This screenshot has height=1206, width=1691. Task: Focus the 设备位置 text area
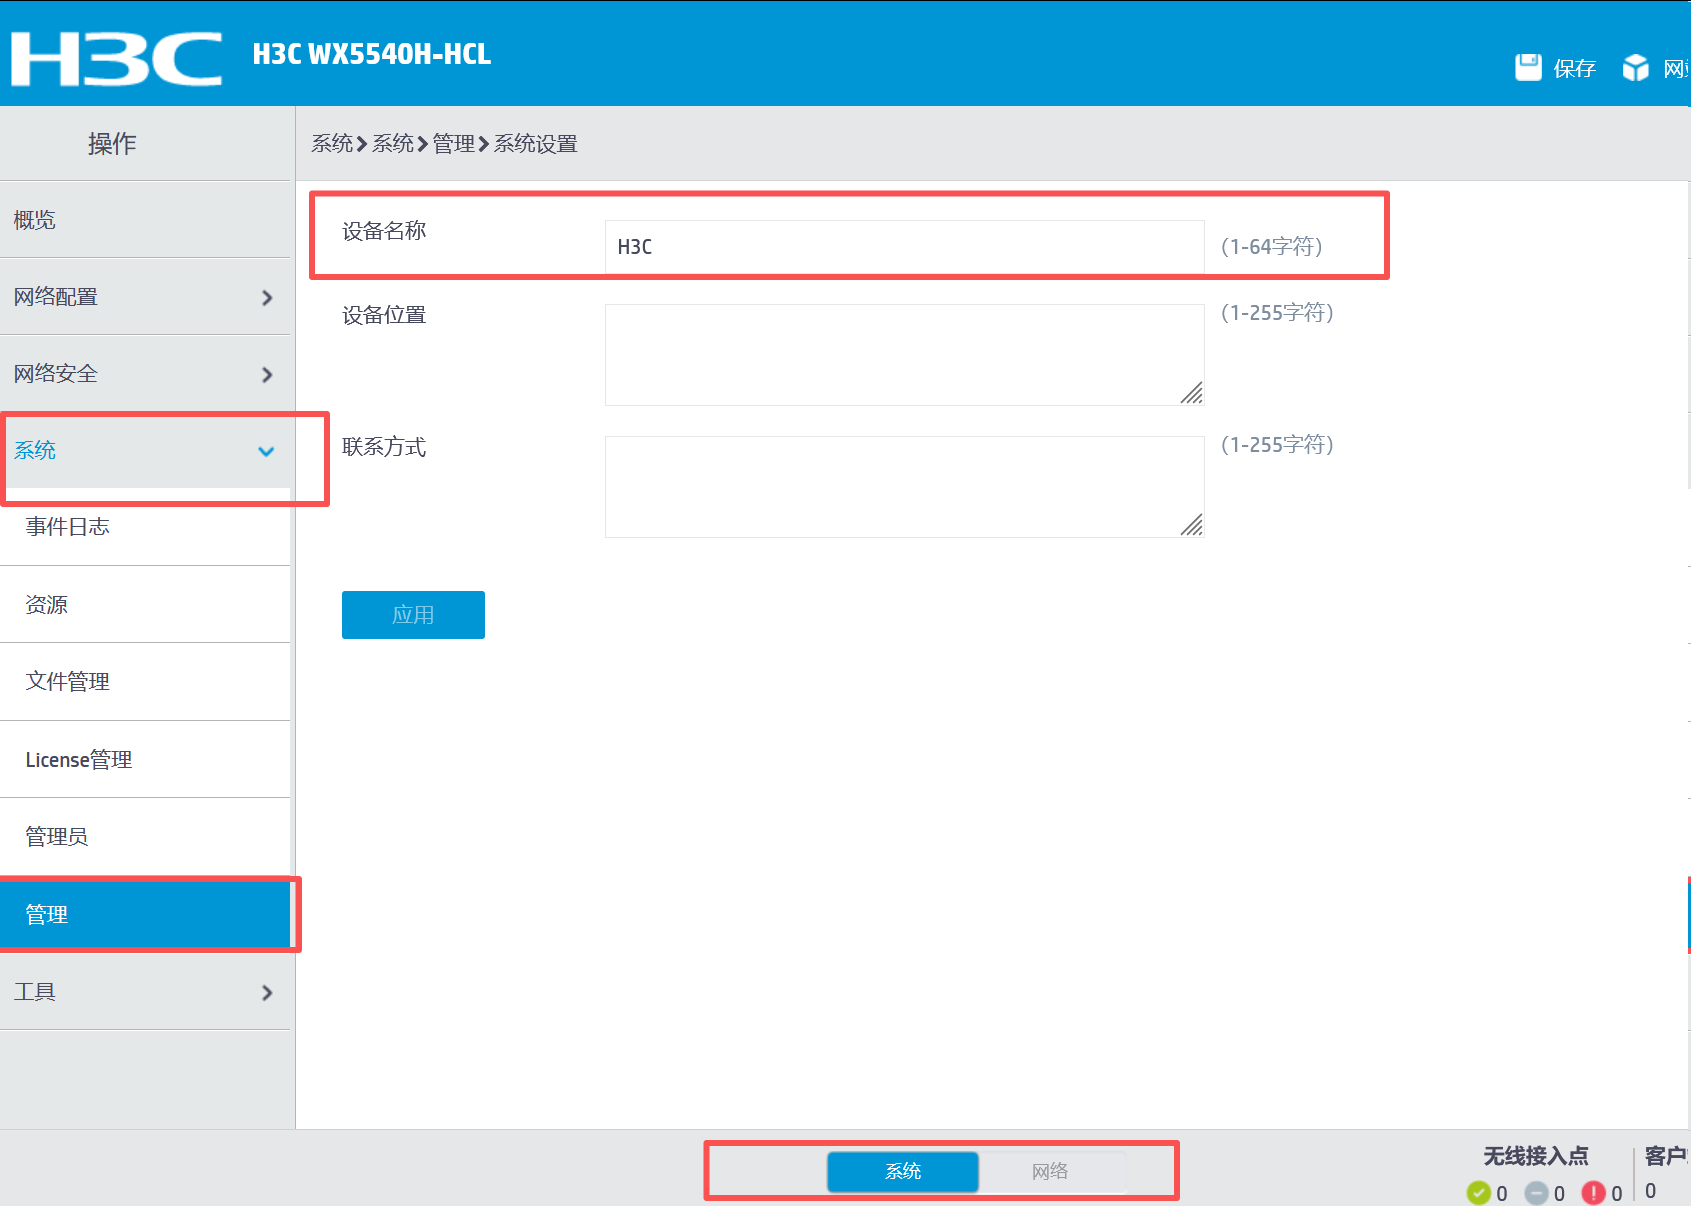click(x=904, y=355)
